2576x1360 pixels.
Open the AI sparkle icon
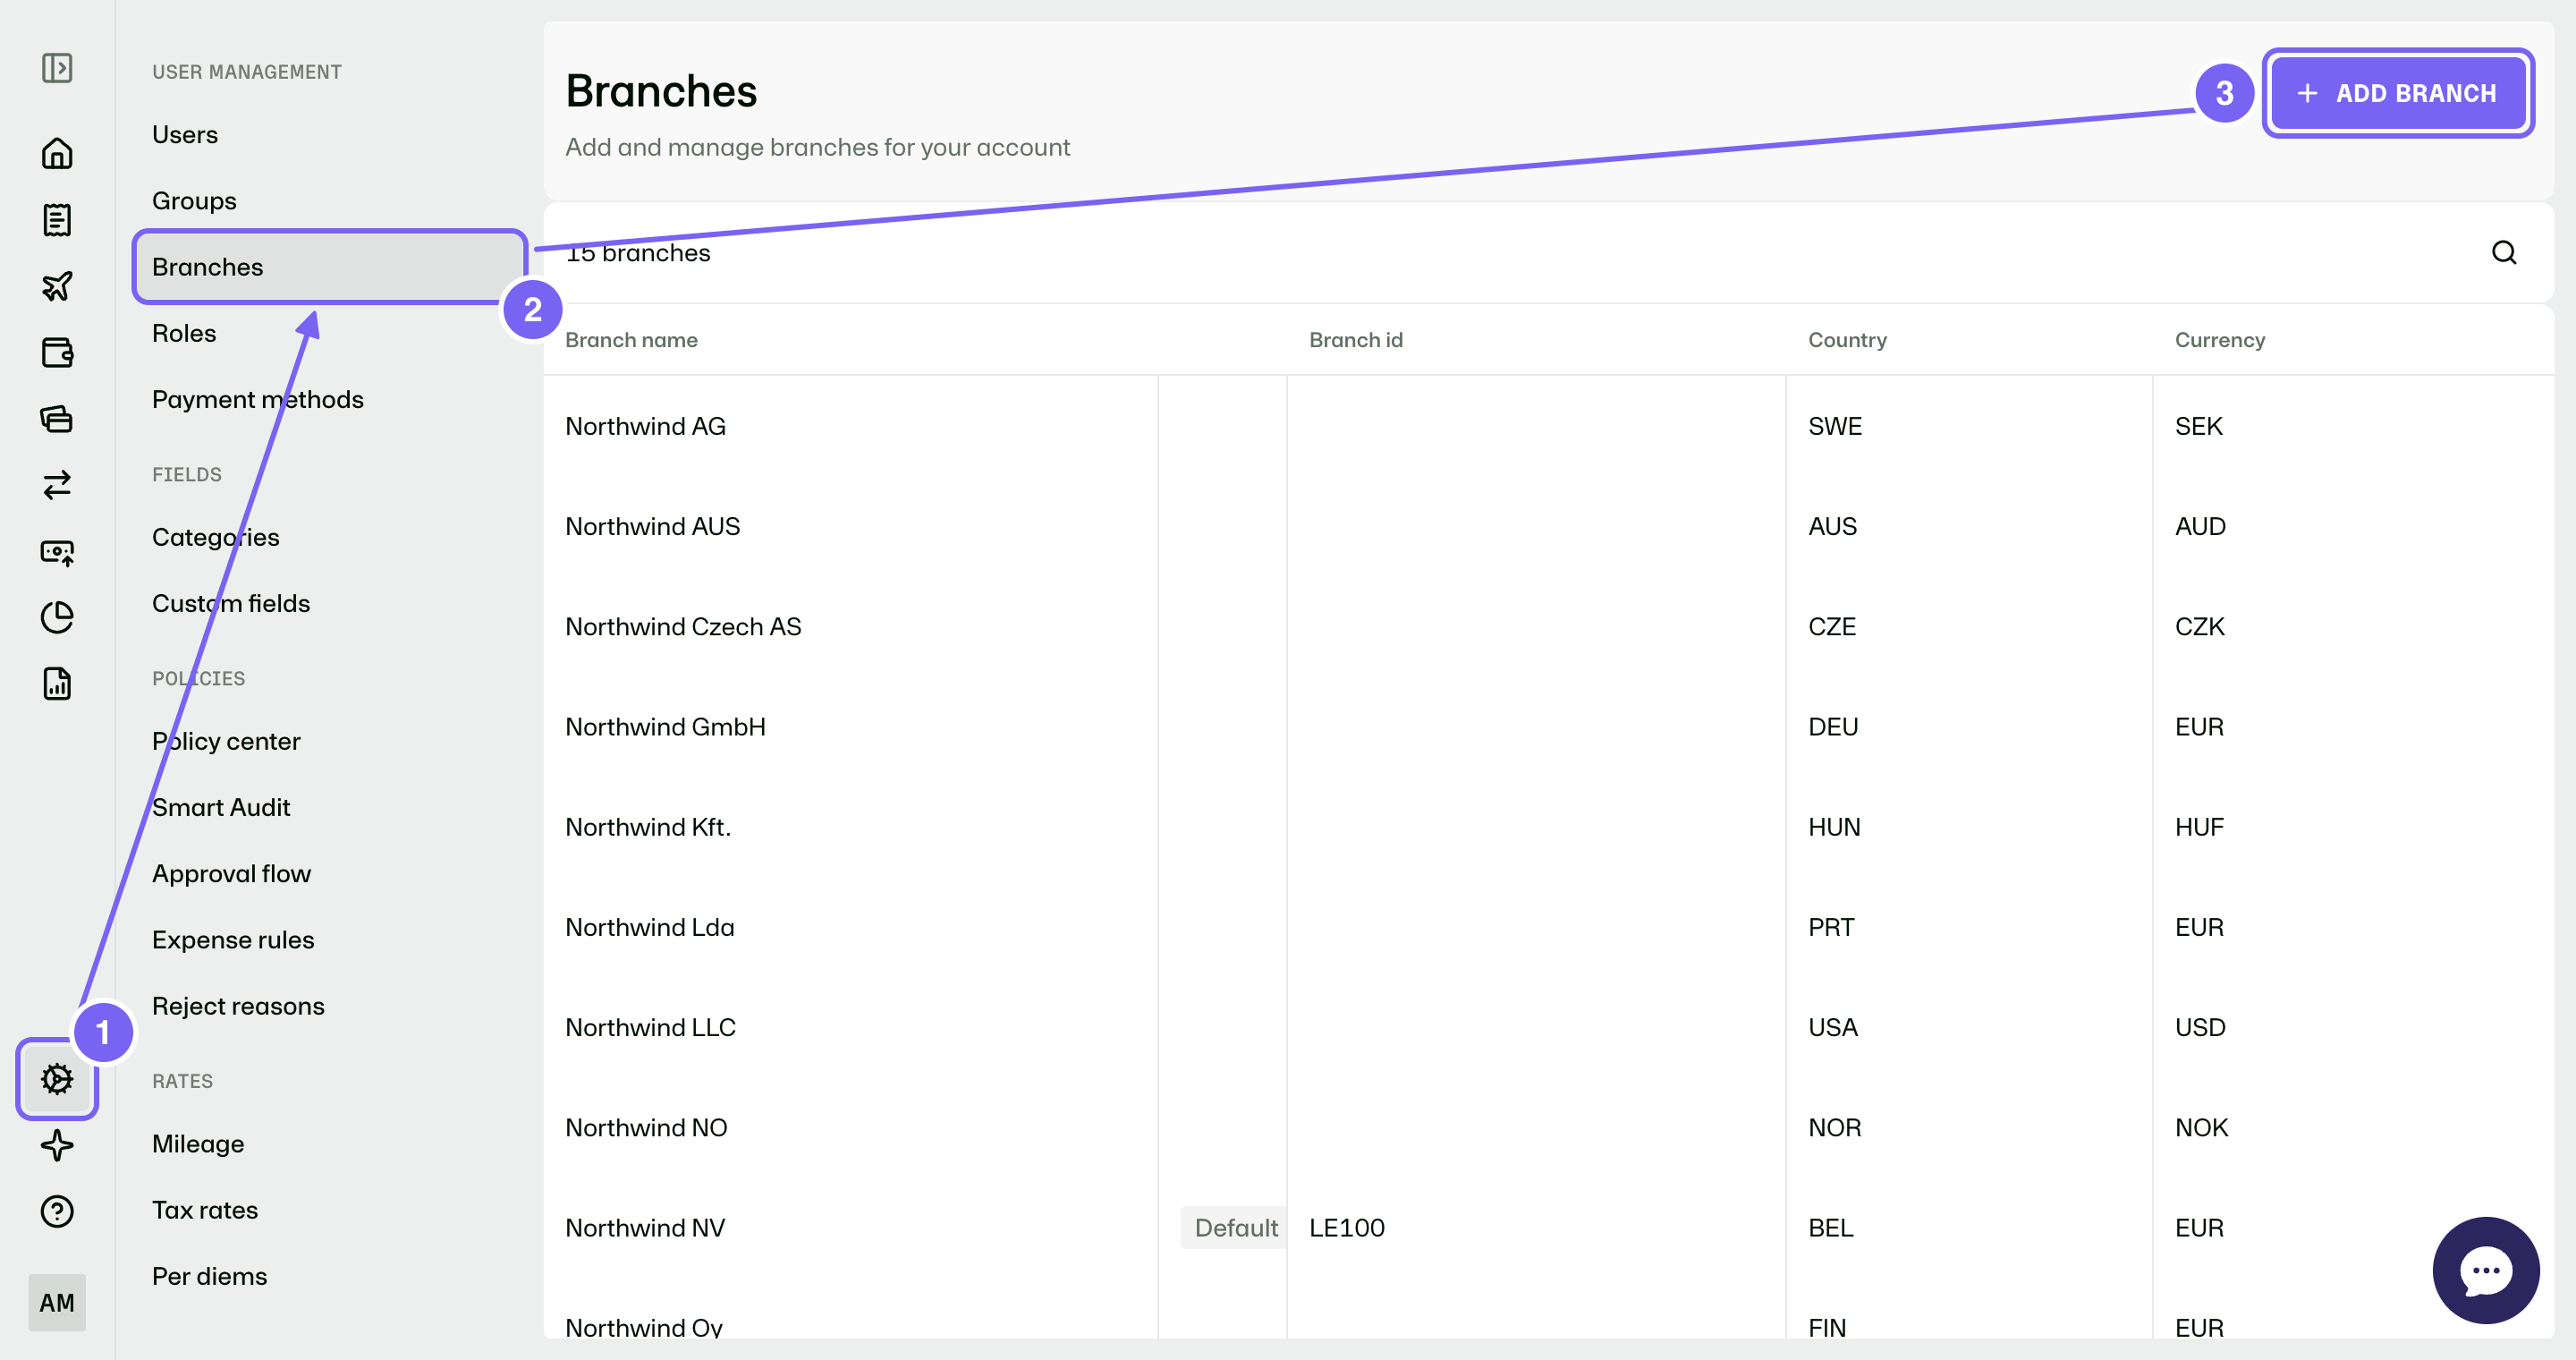coord(57,1145)
